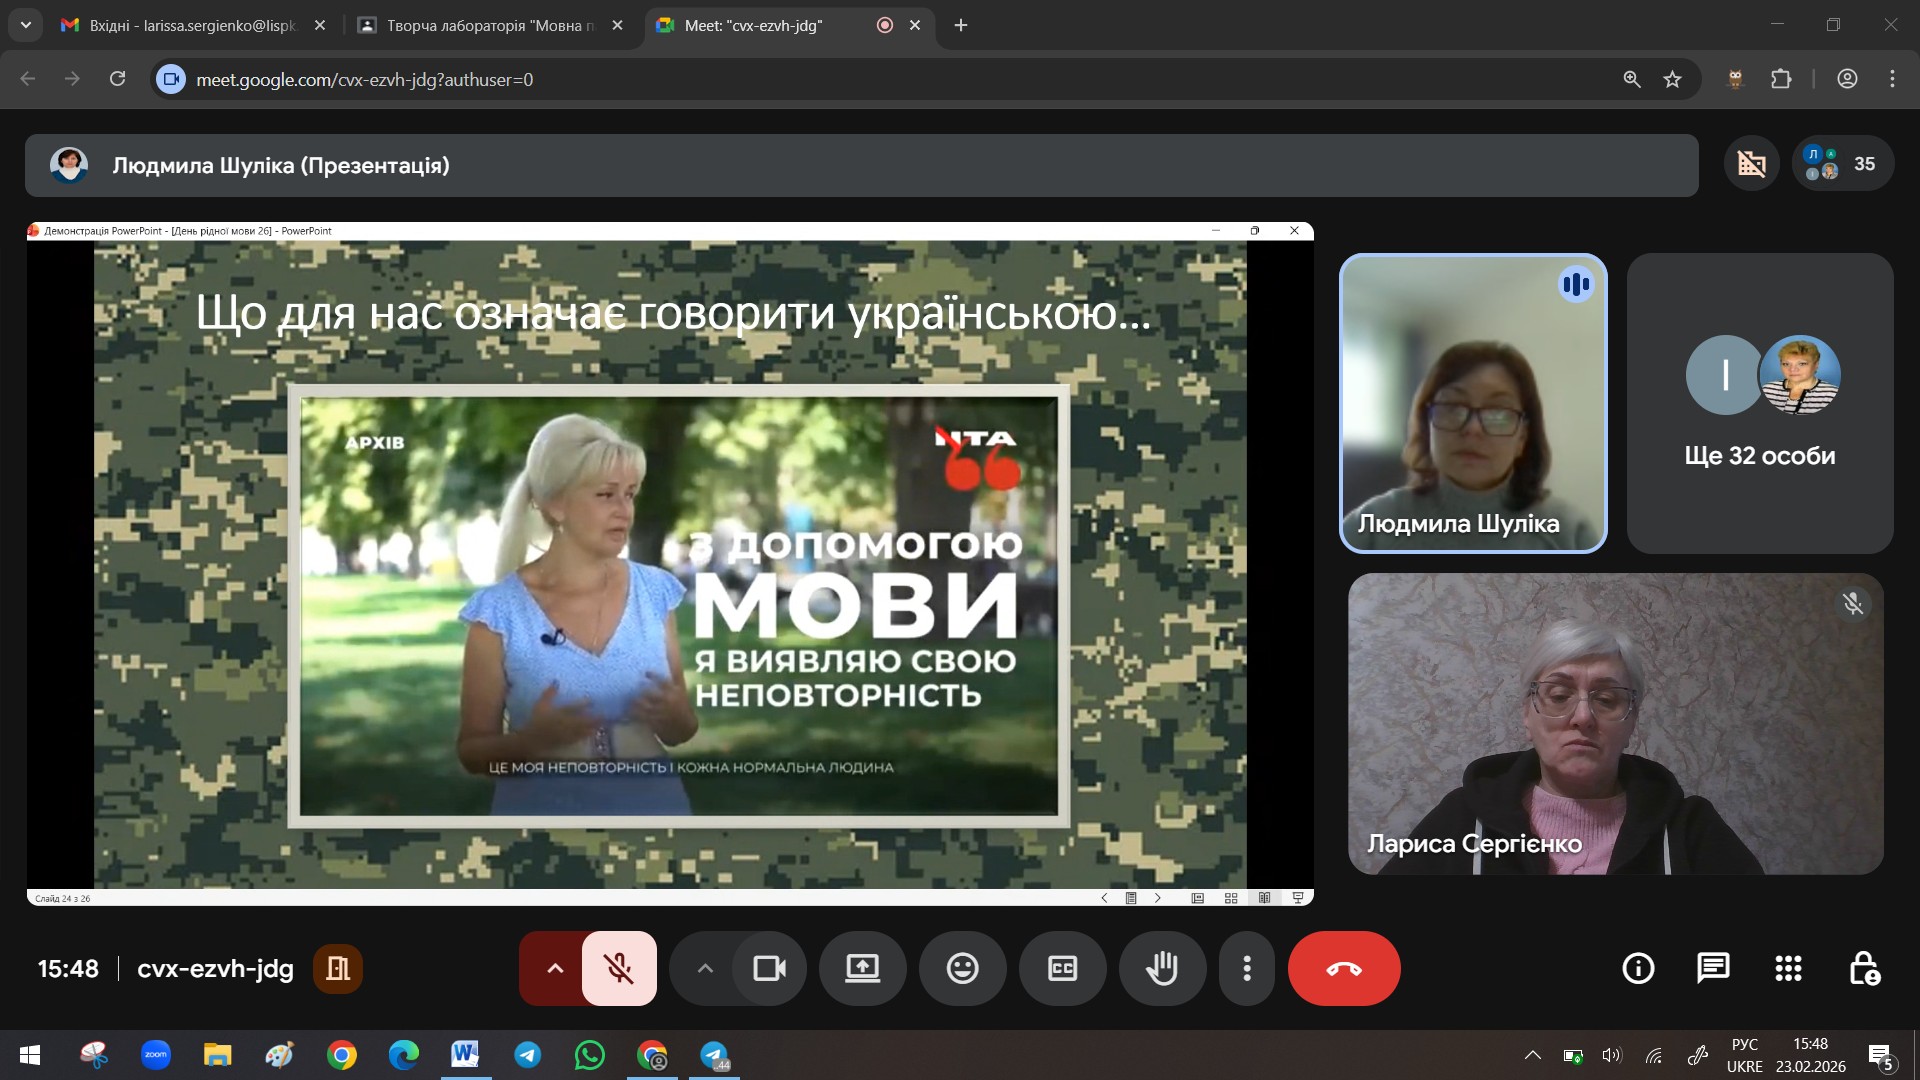Switch to Творча лабораторія browser tab
This screenshot has height=1080, width=1920.
(488, 25)
